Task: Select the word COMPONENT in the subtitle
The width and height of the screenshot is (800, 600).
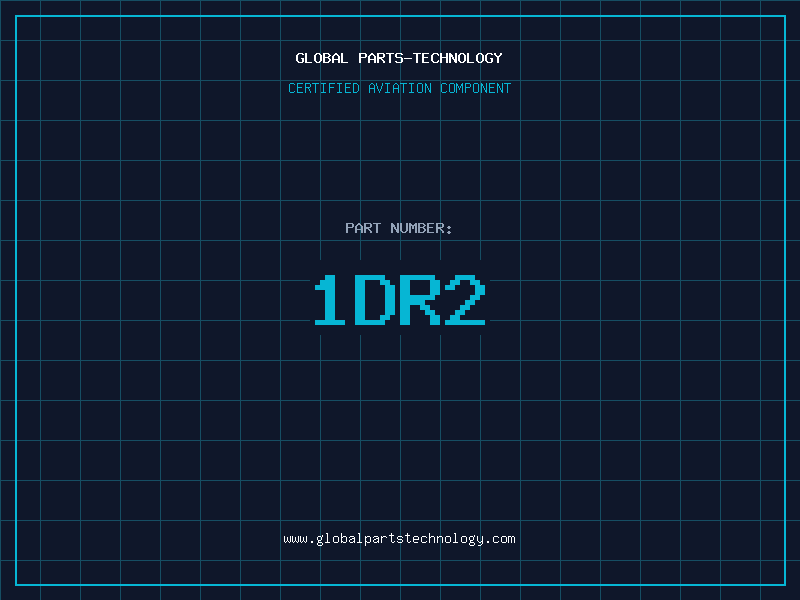Action: pos(476,89)
